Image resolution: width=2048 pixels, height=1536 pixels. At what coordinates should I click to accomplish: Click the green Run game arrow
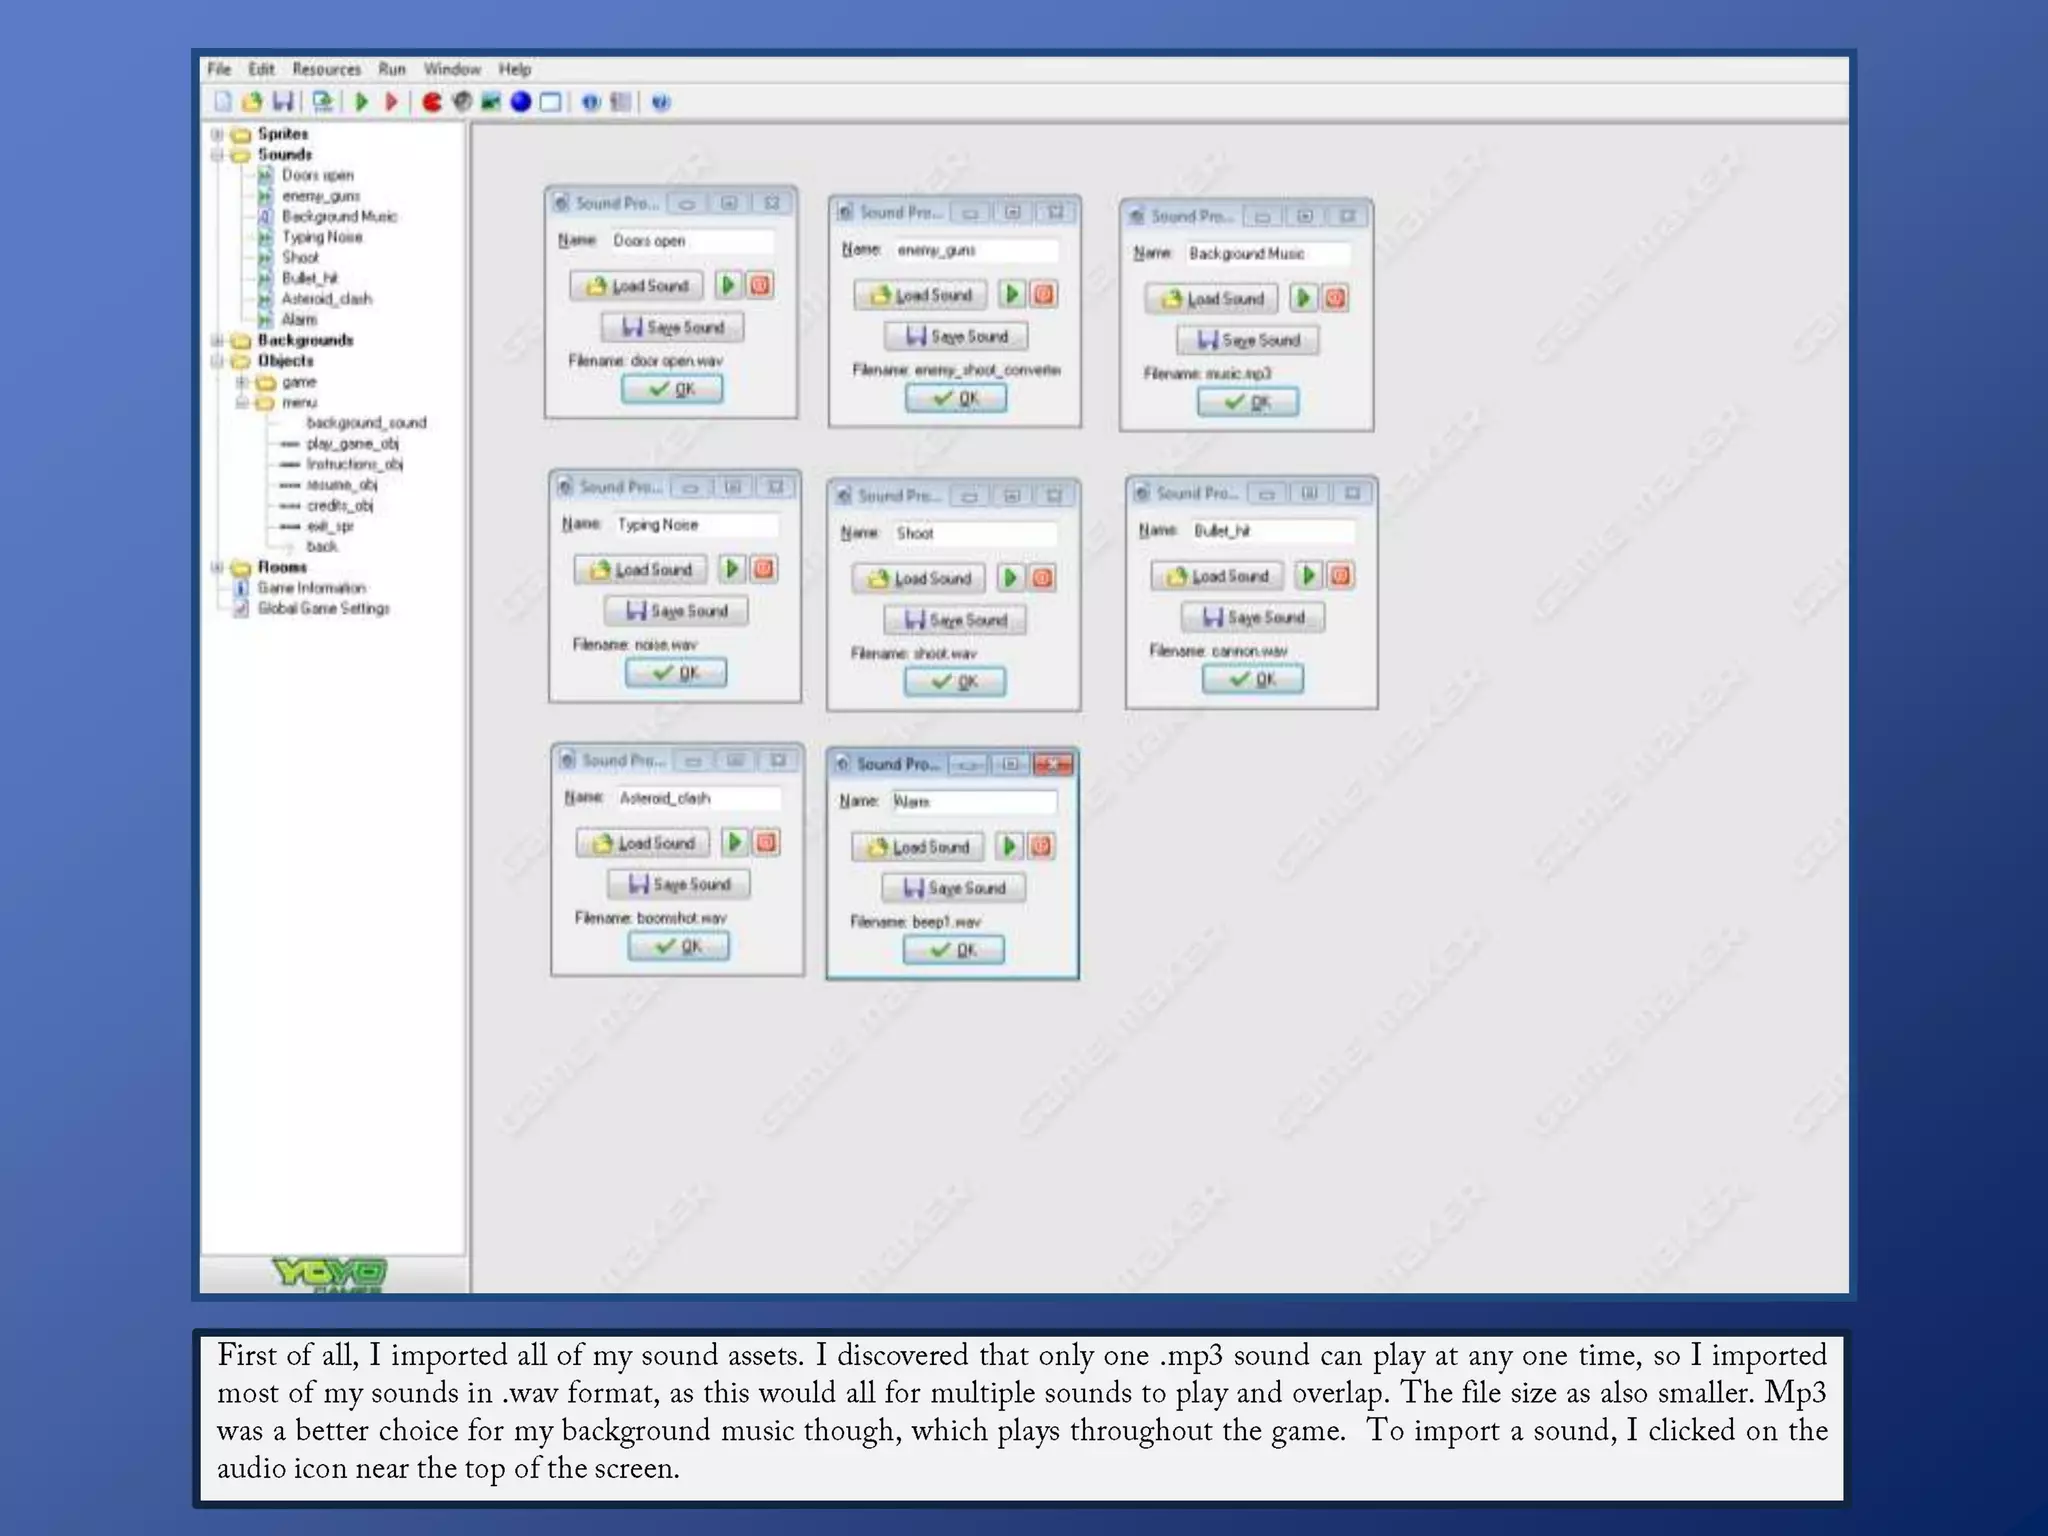point(362,102)
